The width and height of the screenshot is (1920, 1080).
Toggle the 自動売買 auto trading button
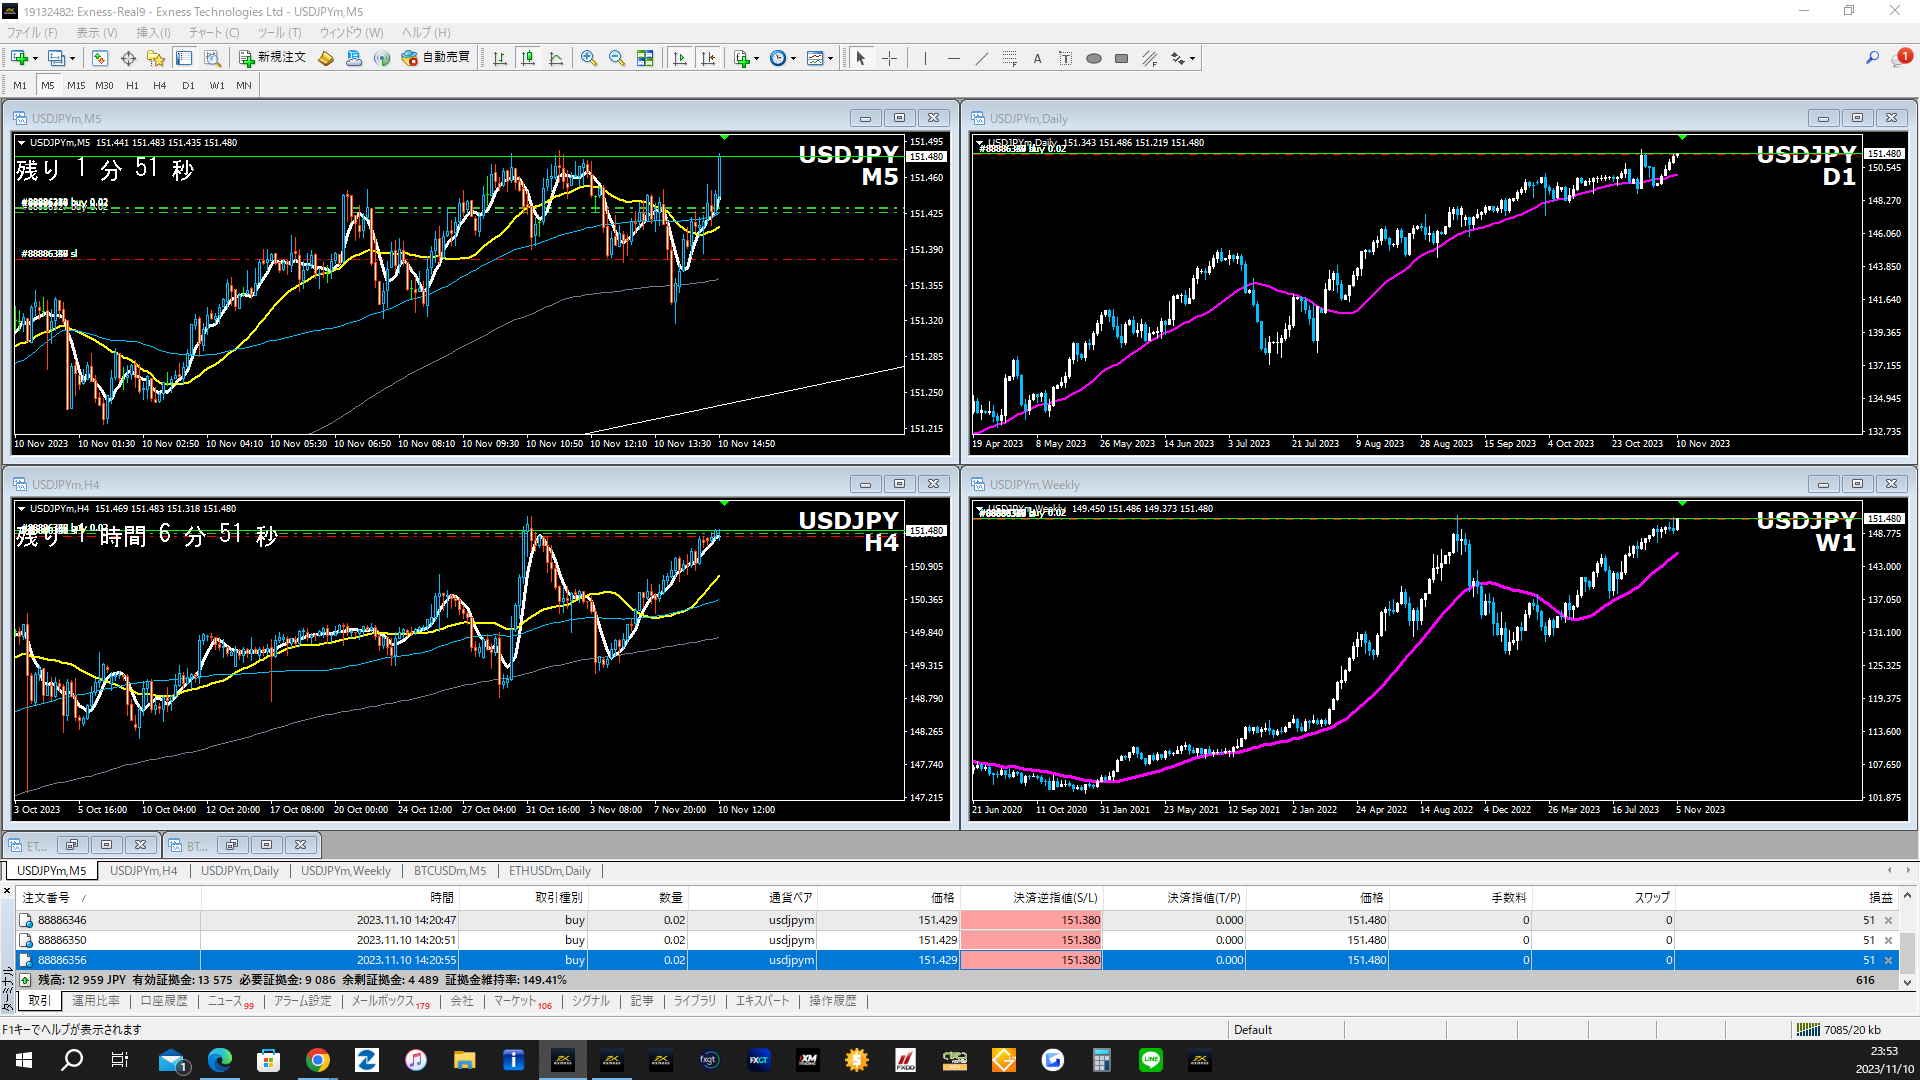tap(436, 58)
